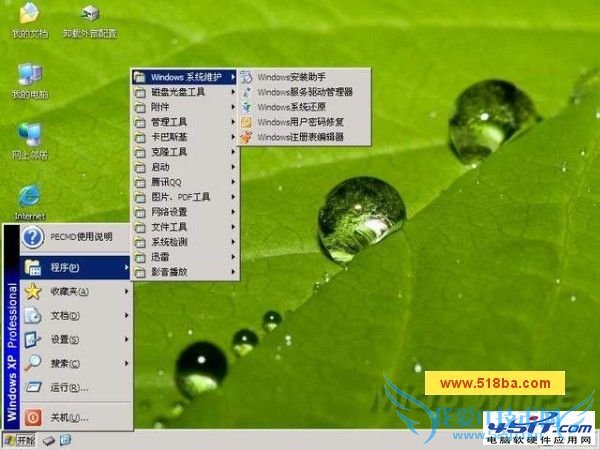This screenshot has height=450, width=600.
Task: Expand the 克隆工具 submenu arrow
Action: click(233, 152)
